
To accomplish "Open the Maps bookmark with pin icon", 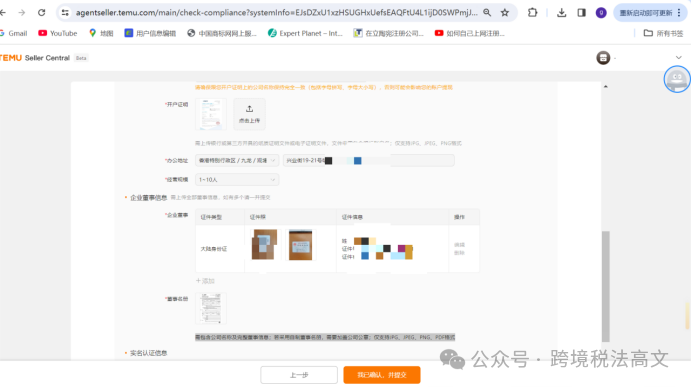I will pyautogui.click(x=101, y=33).
